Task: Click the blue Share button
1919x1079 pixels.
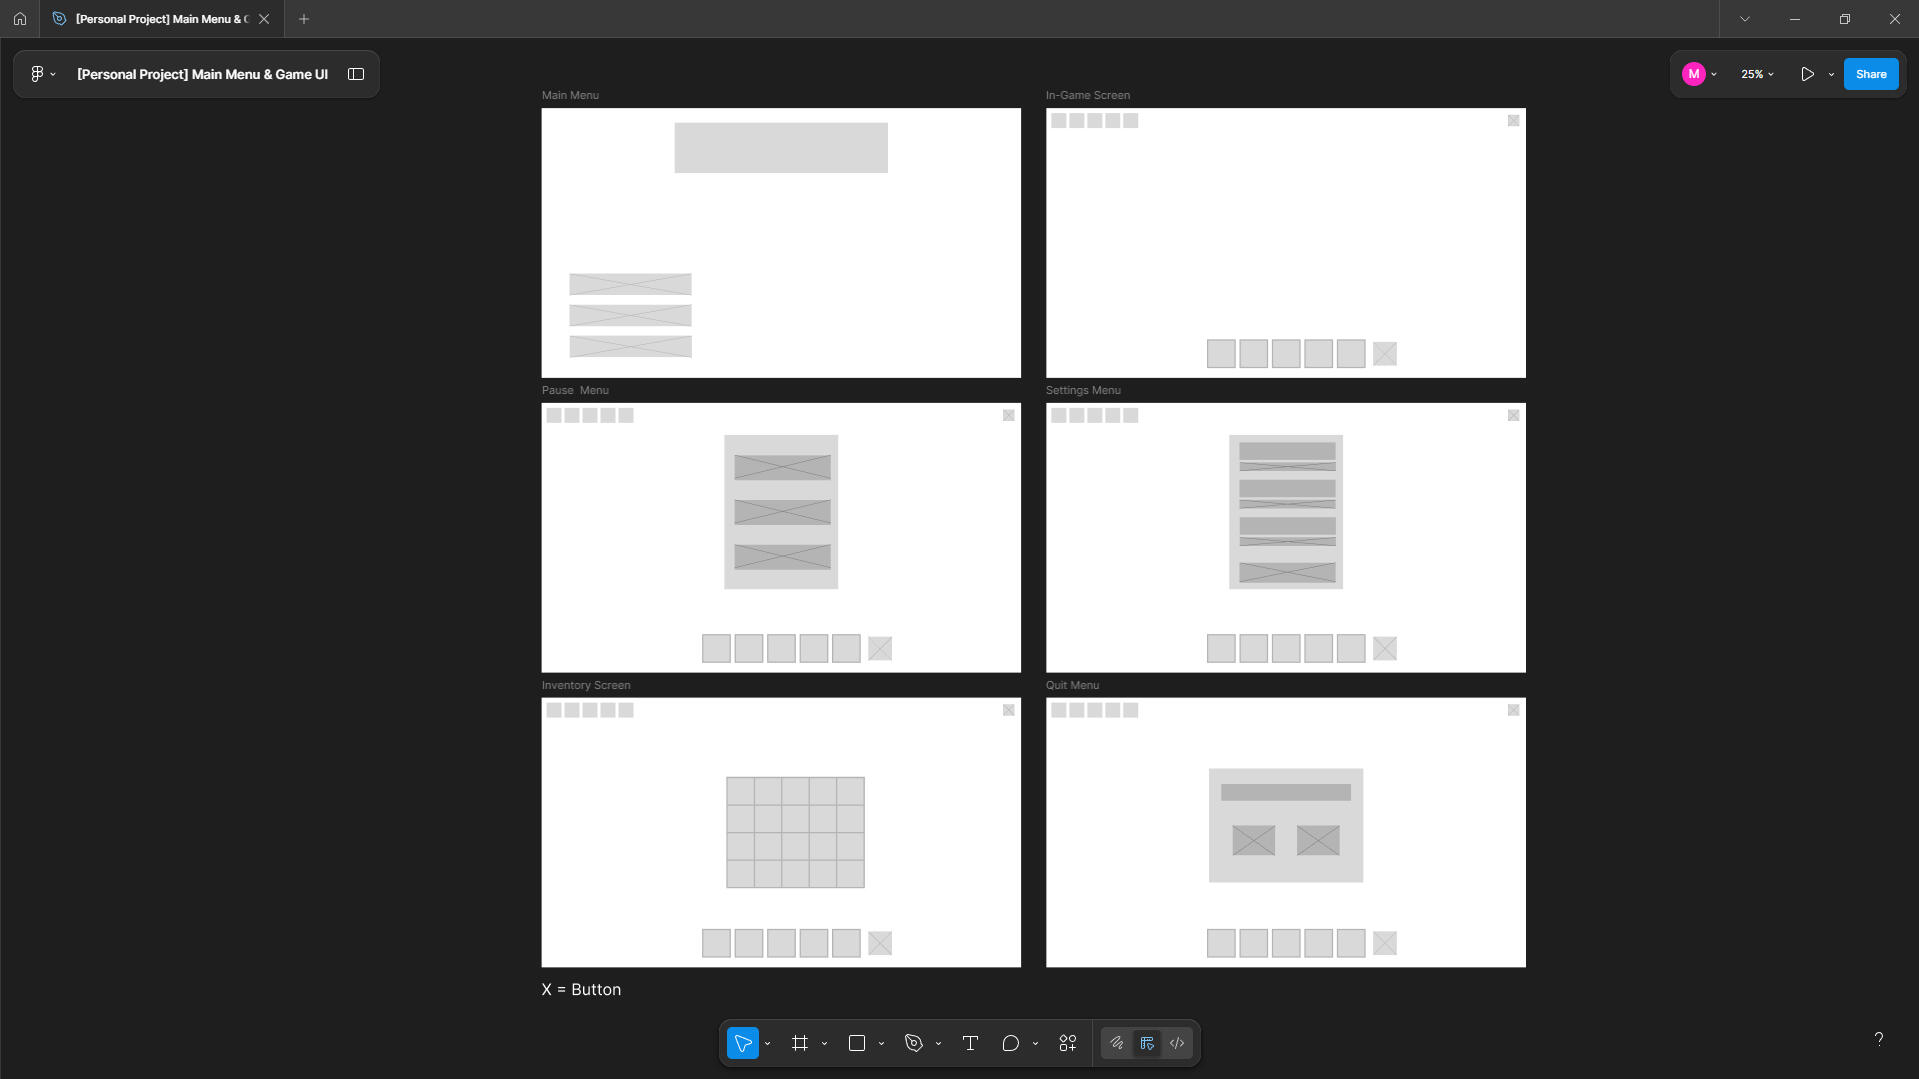Action: [1870, 74]
